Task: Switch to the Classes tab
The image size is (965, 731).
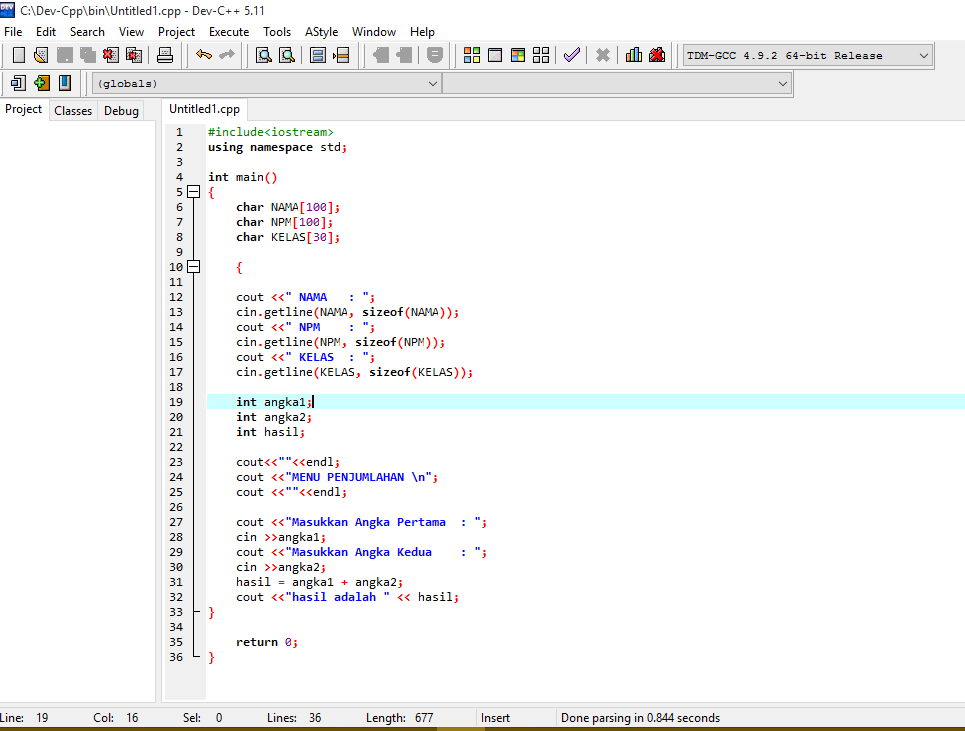Action: click(x=72, y=110)
